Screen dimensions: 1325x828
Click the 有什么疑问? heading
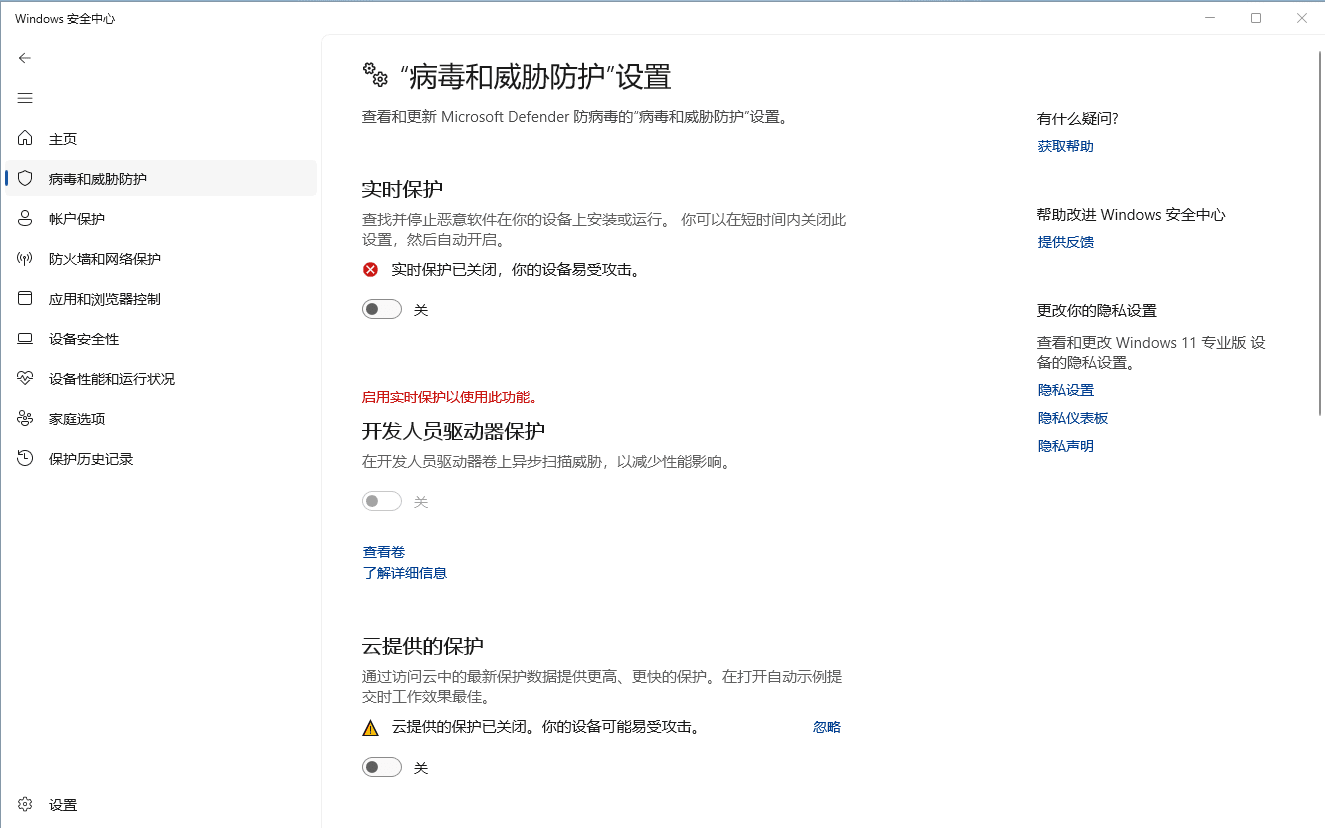[1078, 118]
